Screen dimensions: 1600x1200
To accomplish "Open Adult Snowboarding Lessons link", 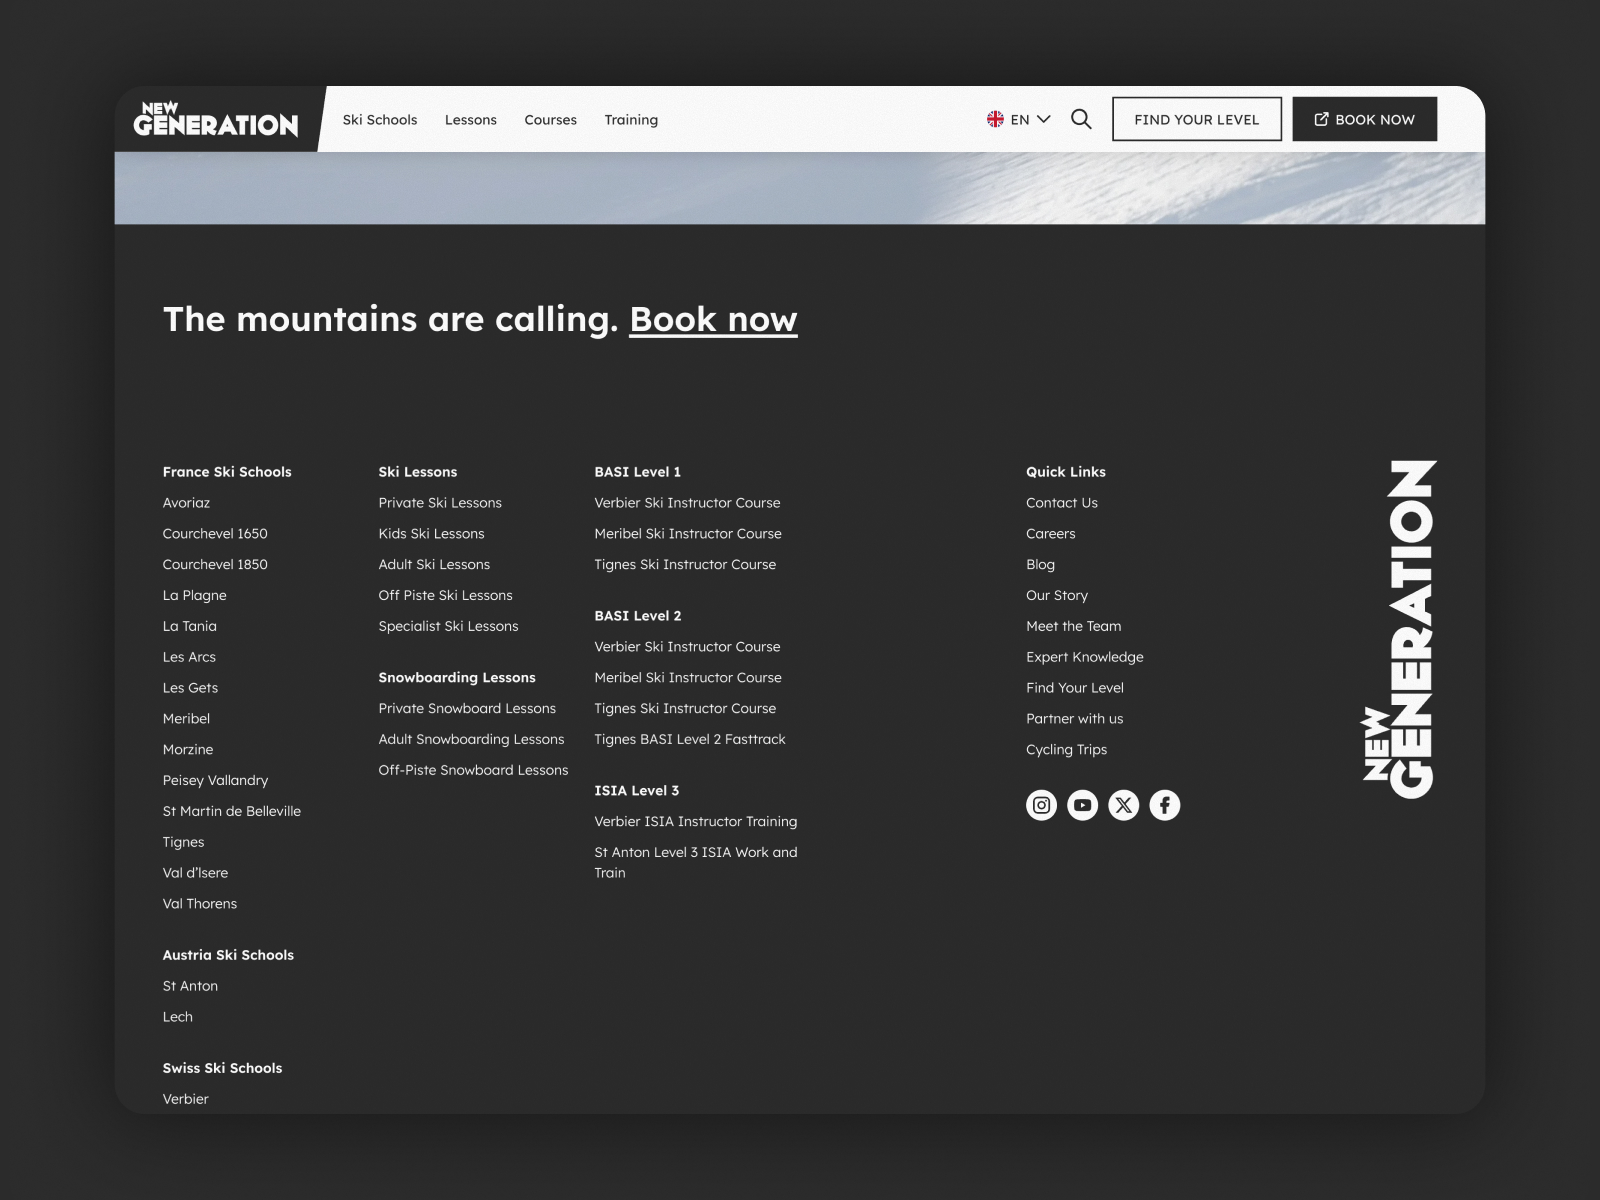I will [x=471, y=740].
